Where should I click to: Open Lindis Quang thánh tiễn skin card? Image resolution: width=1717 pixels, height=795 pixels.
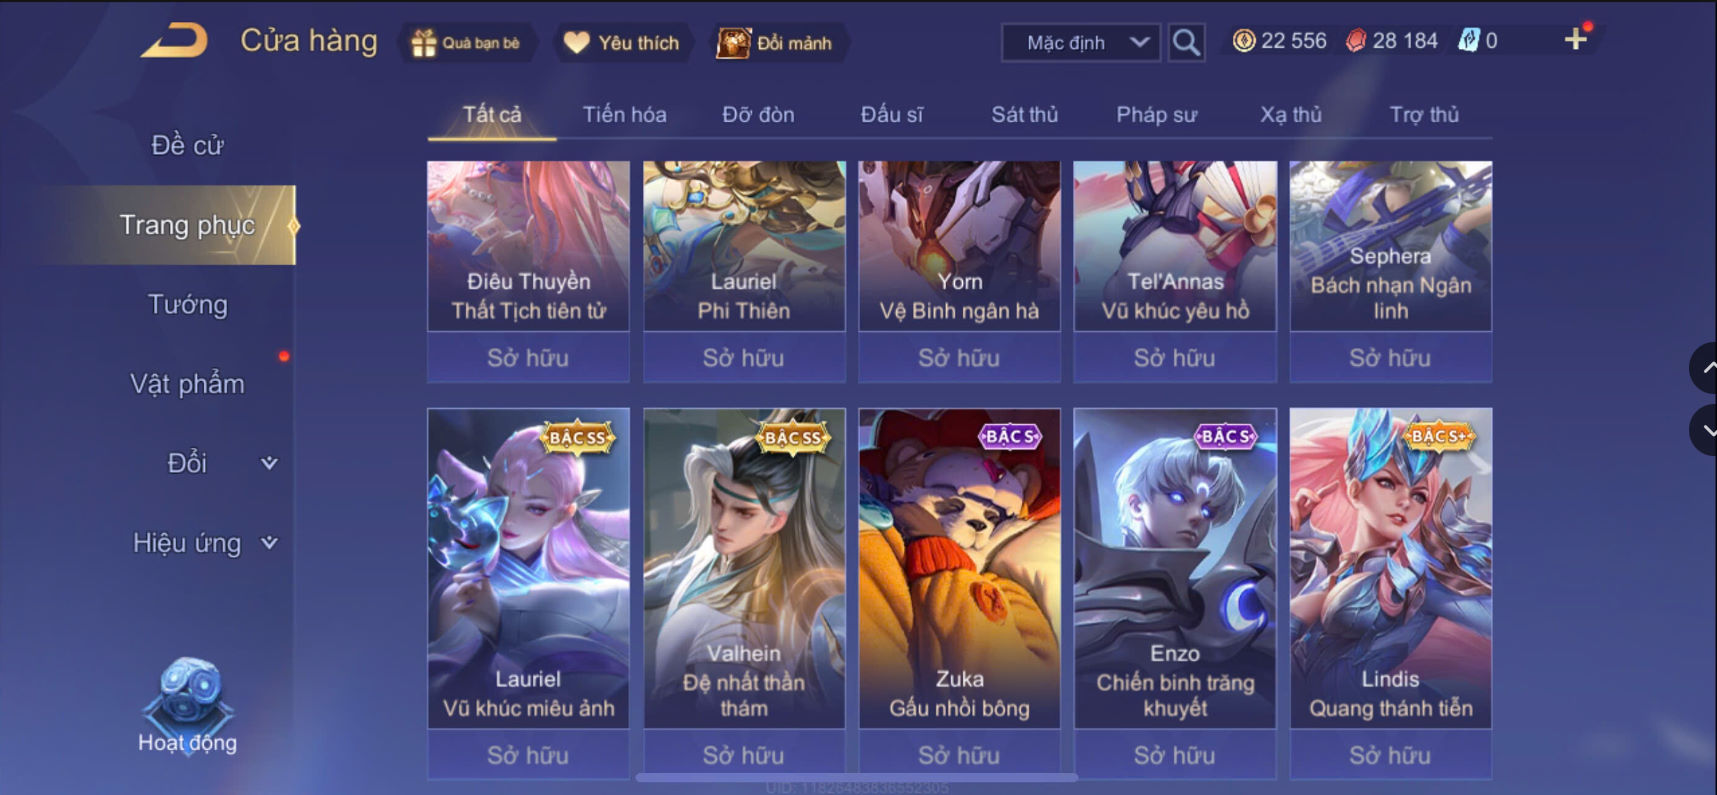point(1390,568)
